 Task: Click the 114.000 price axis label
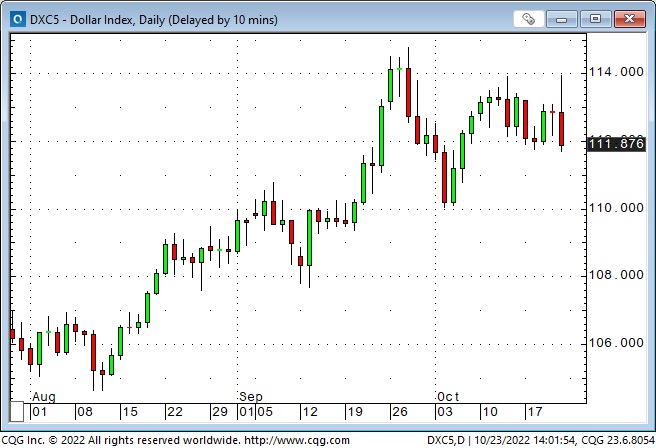click(x=616, y=72)
